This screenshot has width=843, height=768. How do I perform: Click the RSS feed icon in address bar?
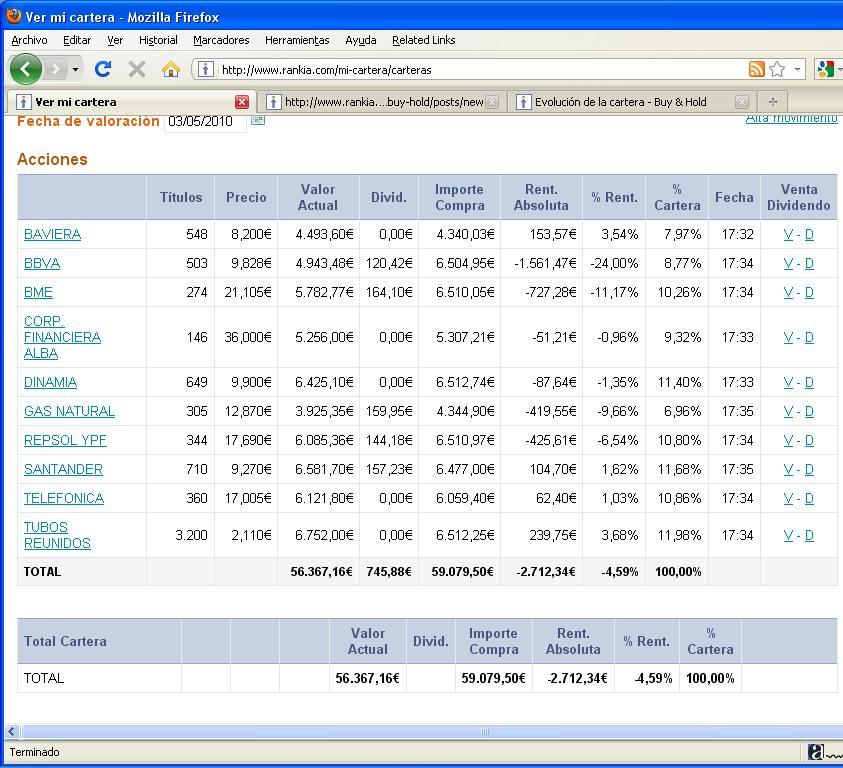pos(757,69)
